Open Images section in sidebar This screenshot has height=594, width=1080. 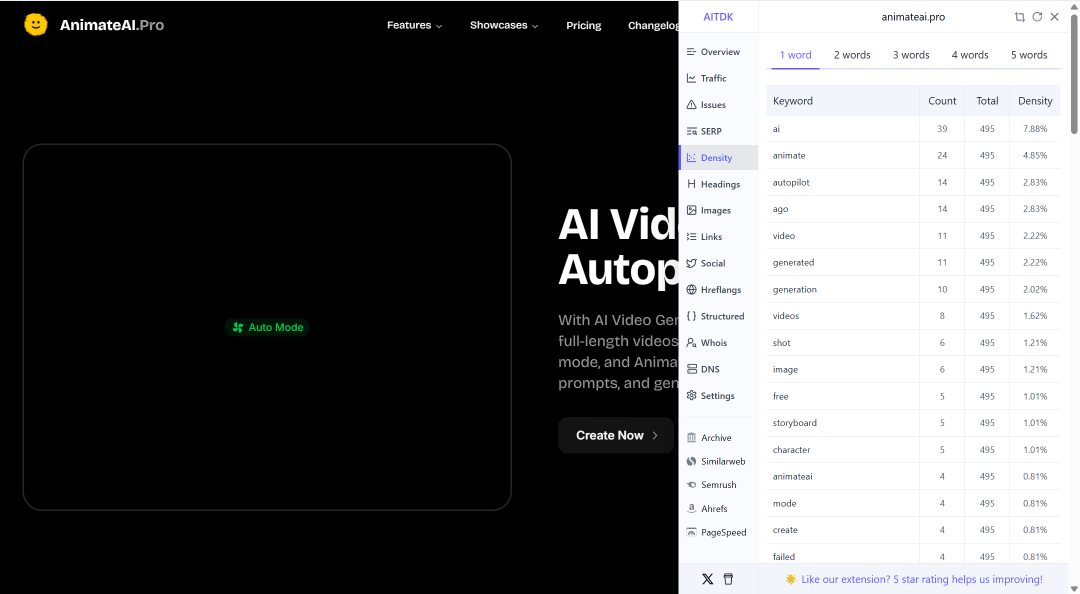(718, 210)
